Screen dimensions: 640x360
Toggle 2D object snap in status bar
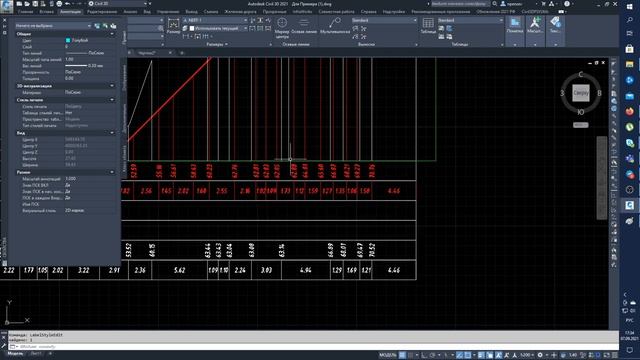pyautogui.click(x=468, y=355)
